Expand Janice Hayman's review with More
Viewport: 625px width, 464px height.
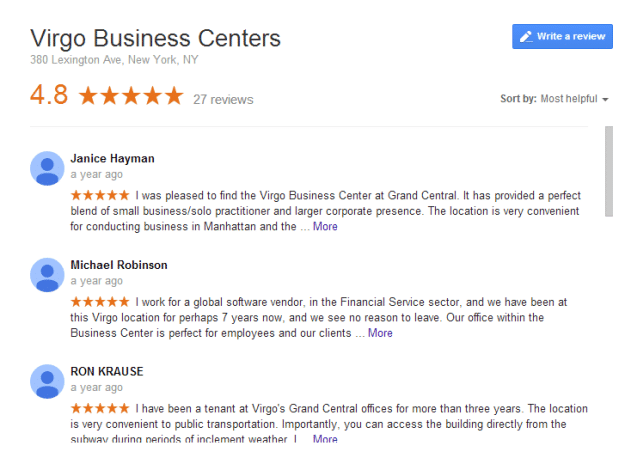(325, 226)
